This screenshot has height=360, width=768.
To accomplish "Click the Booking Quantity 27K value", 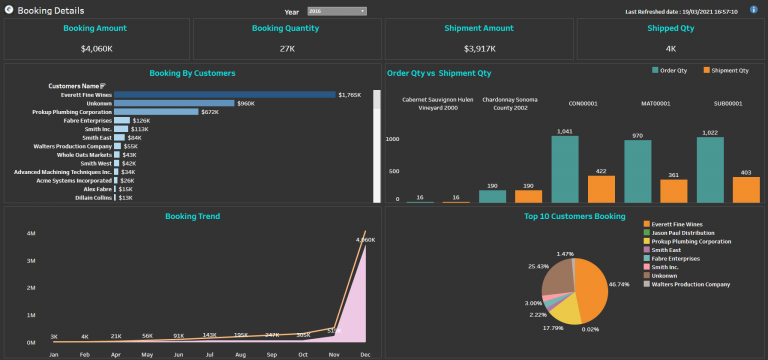I will [x=287, y=49].
